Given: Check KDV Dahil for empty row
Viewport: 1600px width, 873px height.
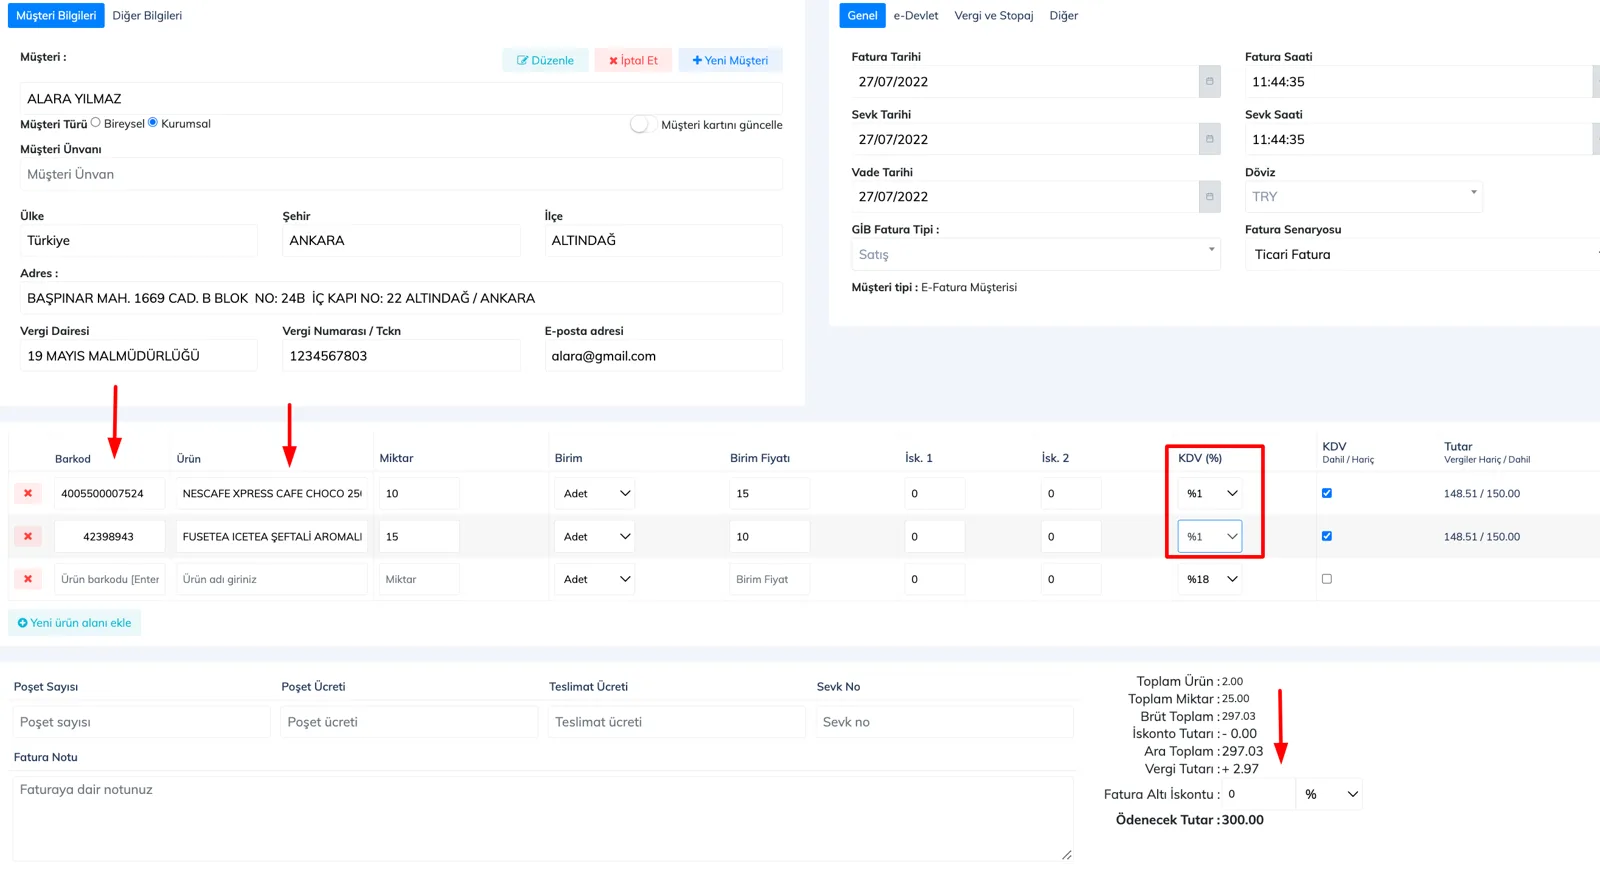Looking at the screenshot, I should (x=1327, y=579).
